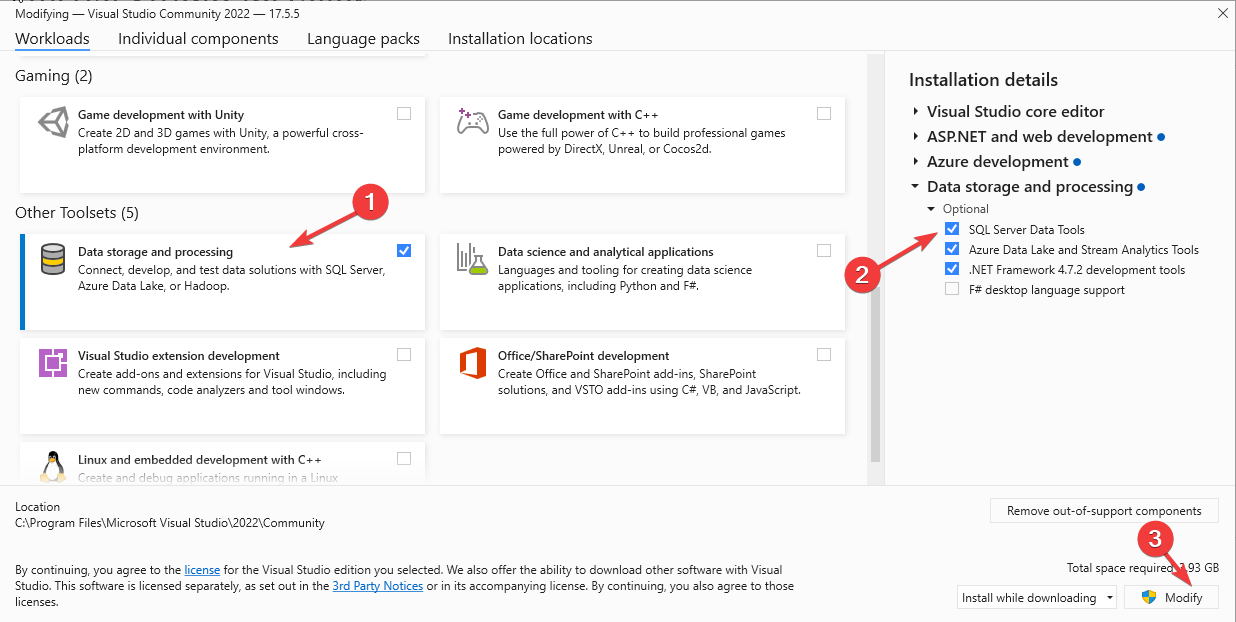The width and height of the screenshot is (1236, 622).
Task: Click the Installation details heading
Action: click(983, 80)
